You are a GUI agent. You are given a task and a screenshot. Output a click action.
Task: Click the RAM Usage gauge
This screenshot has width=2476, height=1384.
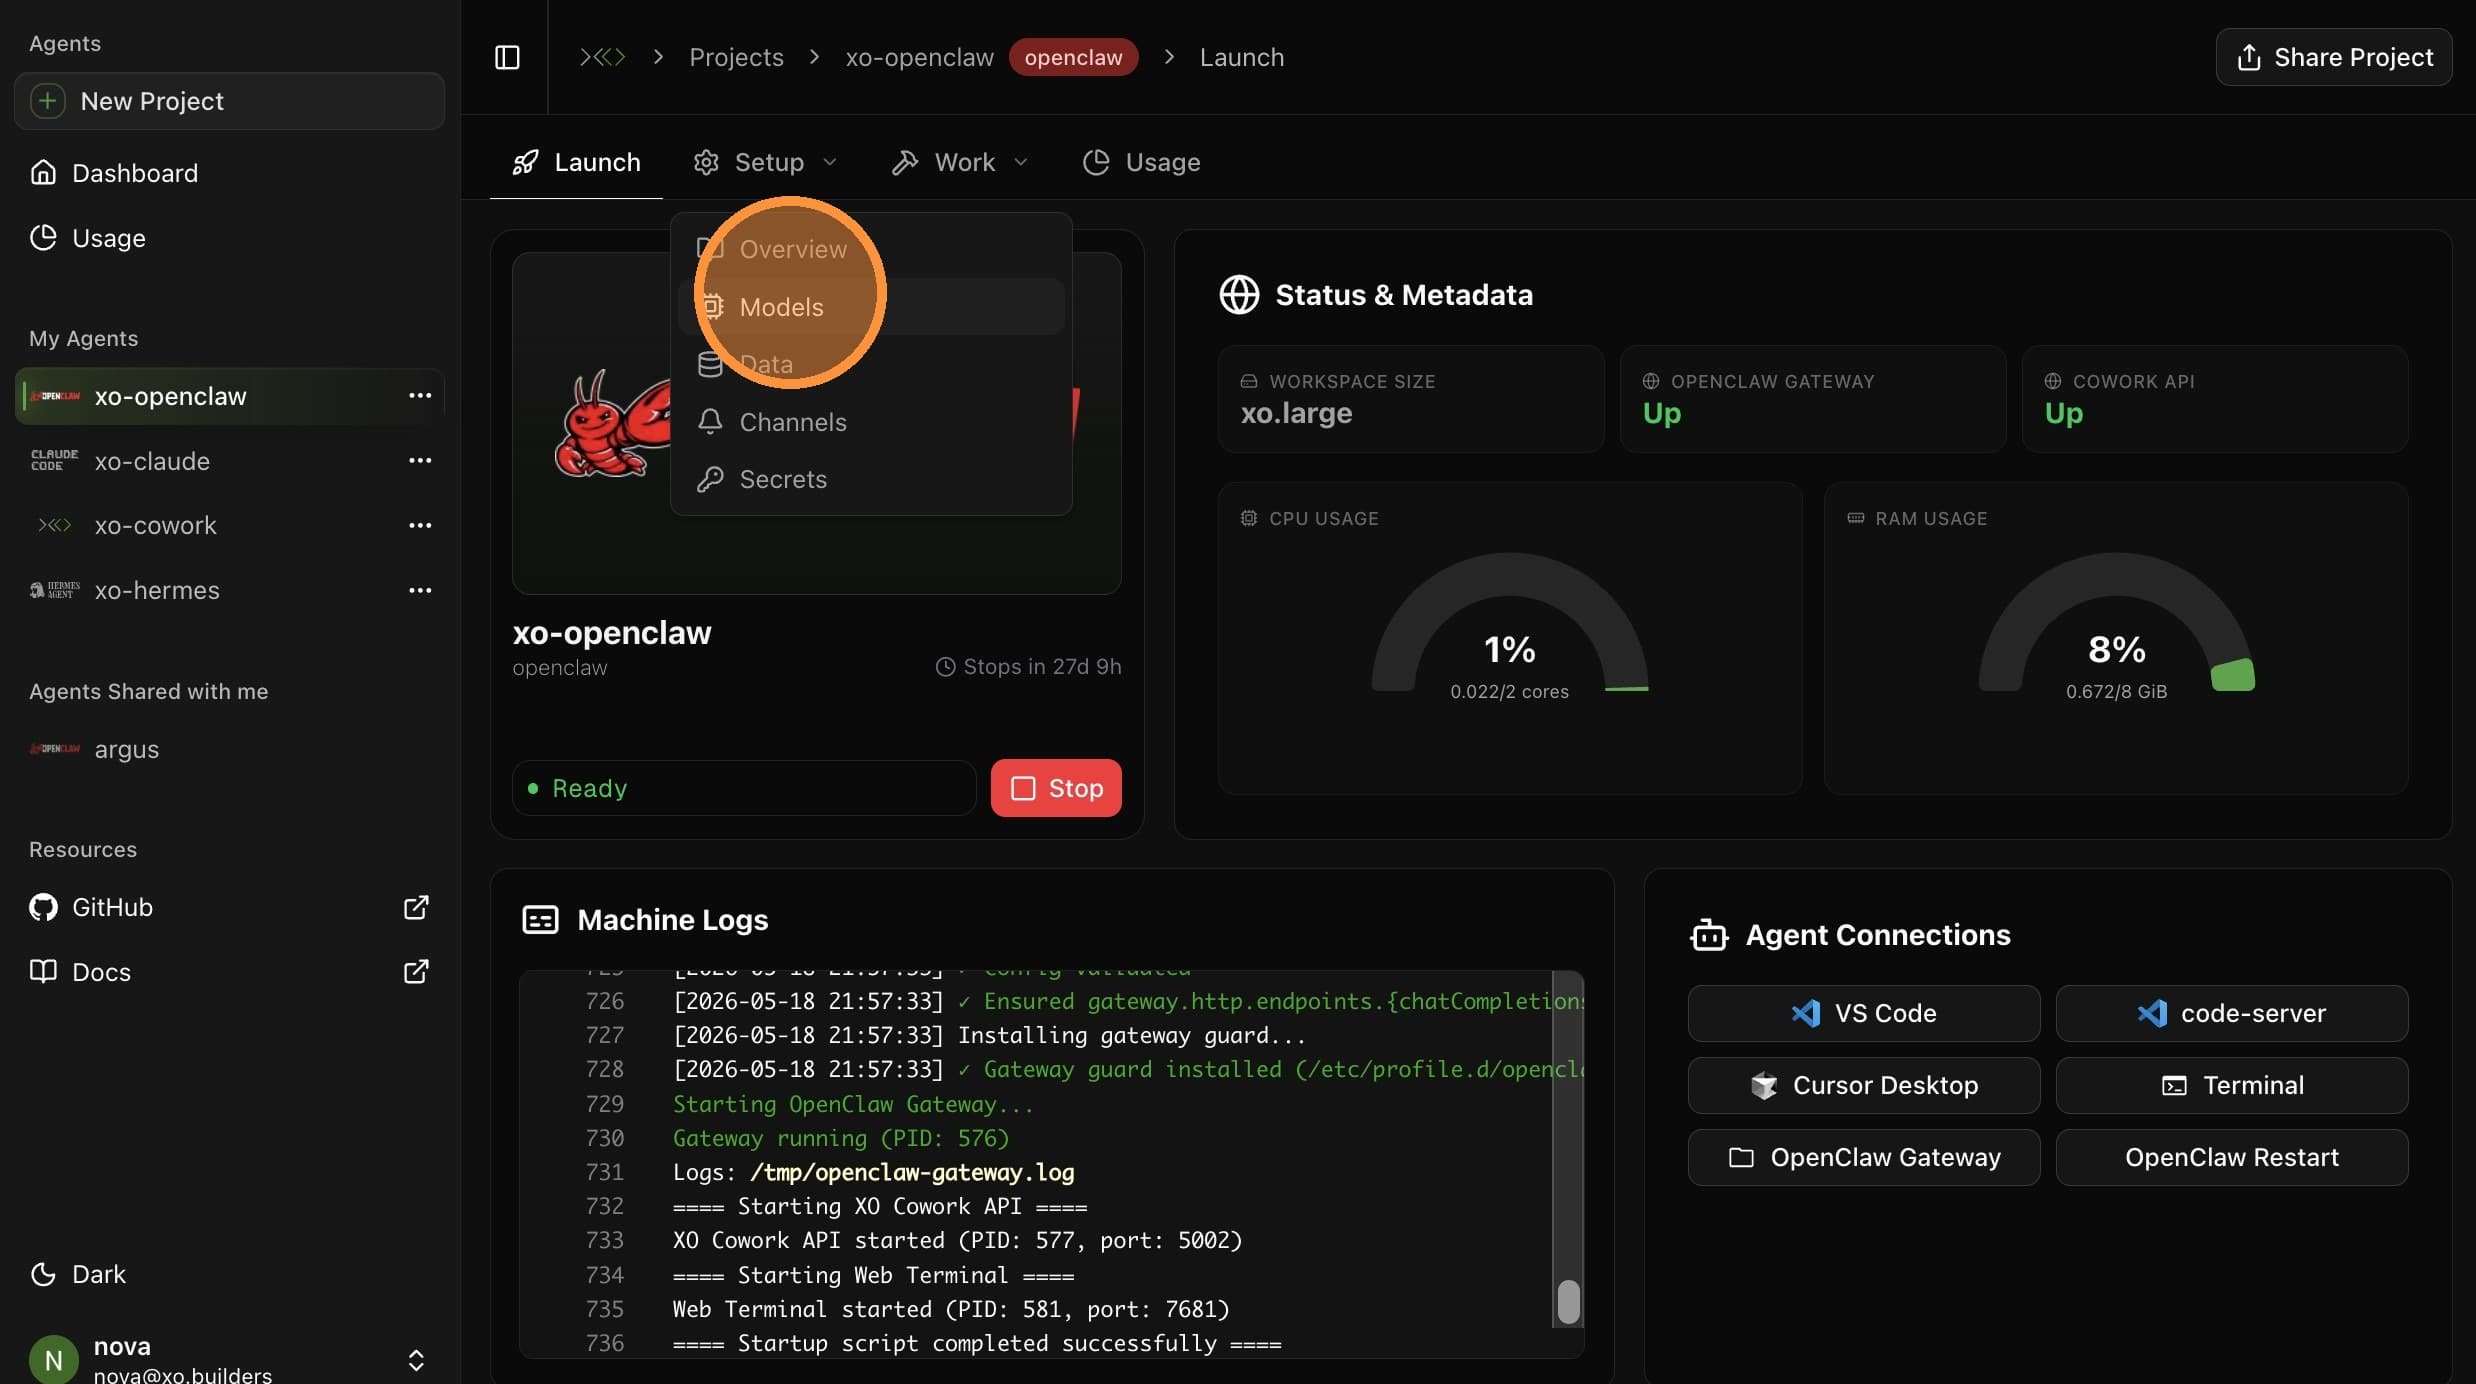click(2116, 623)
